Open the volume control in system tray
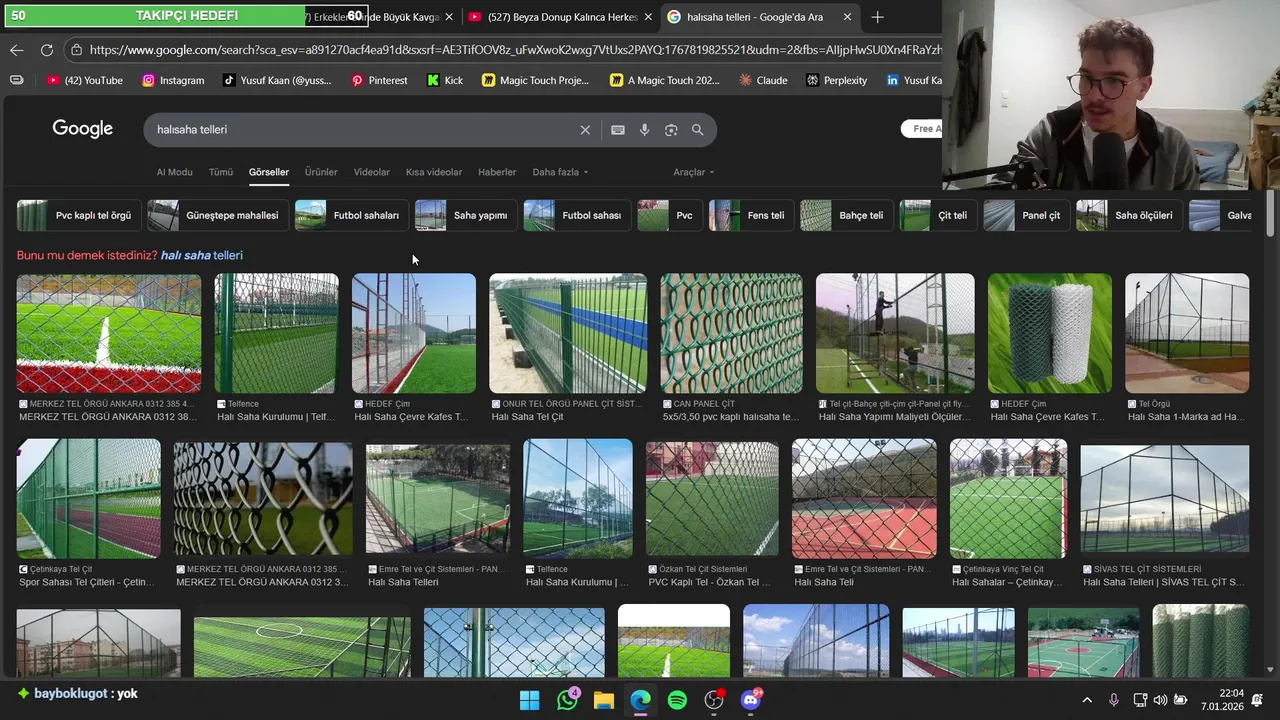Screen dimensions: 1280x720 (x=1160, y=700)
